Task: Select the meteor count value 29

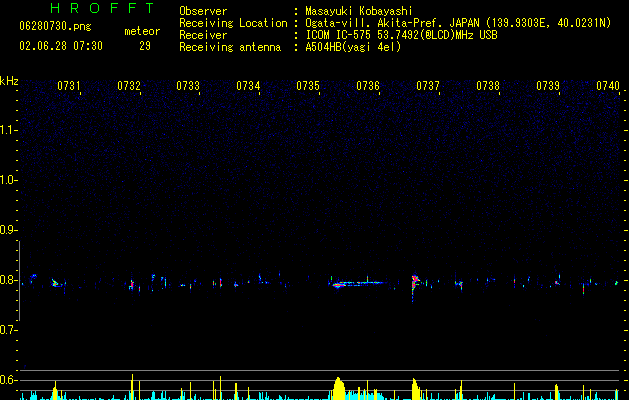Action: [x=145, y=46]
